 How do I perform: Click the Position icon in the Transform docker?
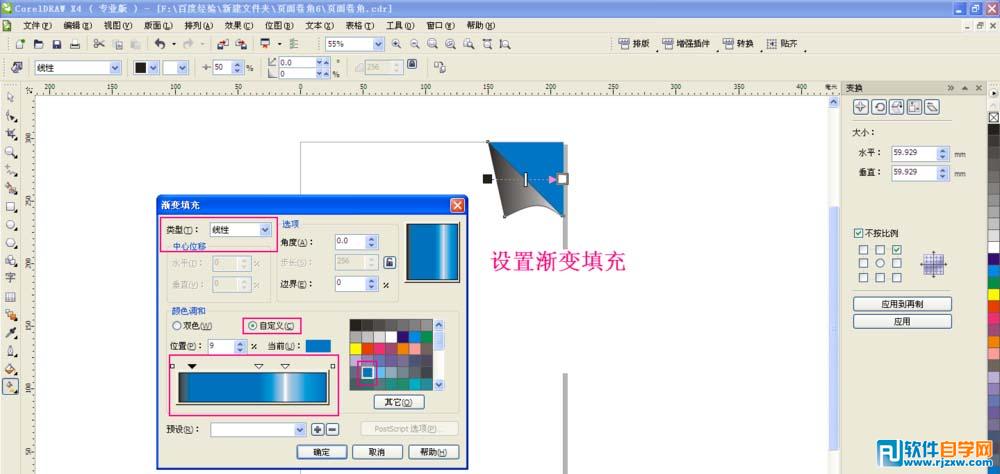861,107
